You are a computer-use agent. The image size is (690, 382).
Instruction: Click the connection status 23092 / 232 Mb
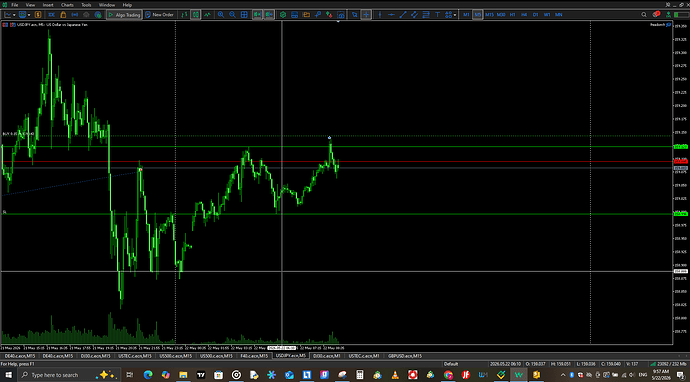click(668, 364)
